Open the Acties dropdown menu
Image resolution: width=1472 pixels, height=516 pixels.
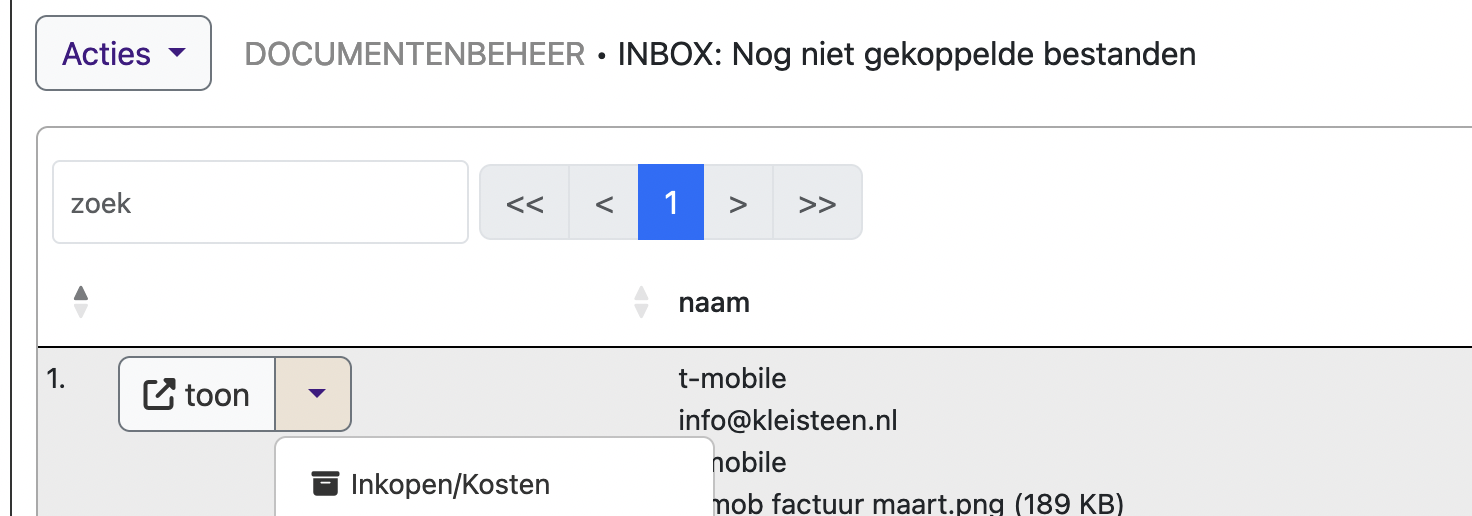(x=124, y=53)
